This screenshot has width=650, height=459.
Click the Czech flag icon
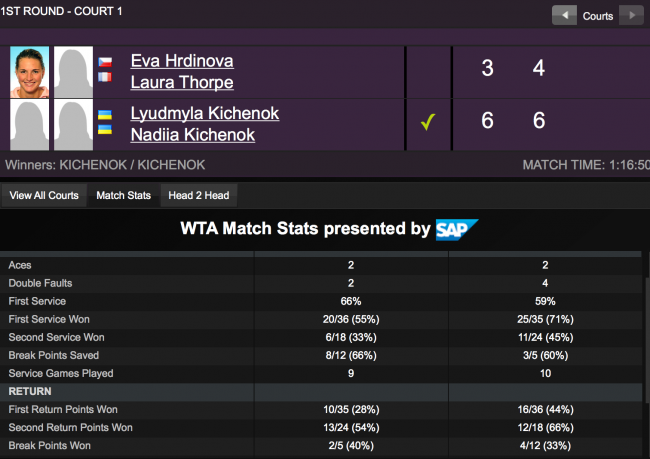coord(105,61)
